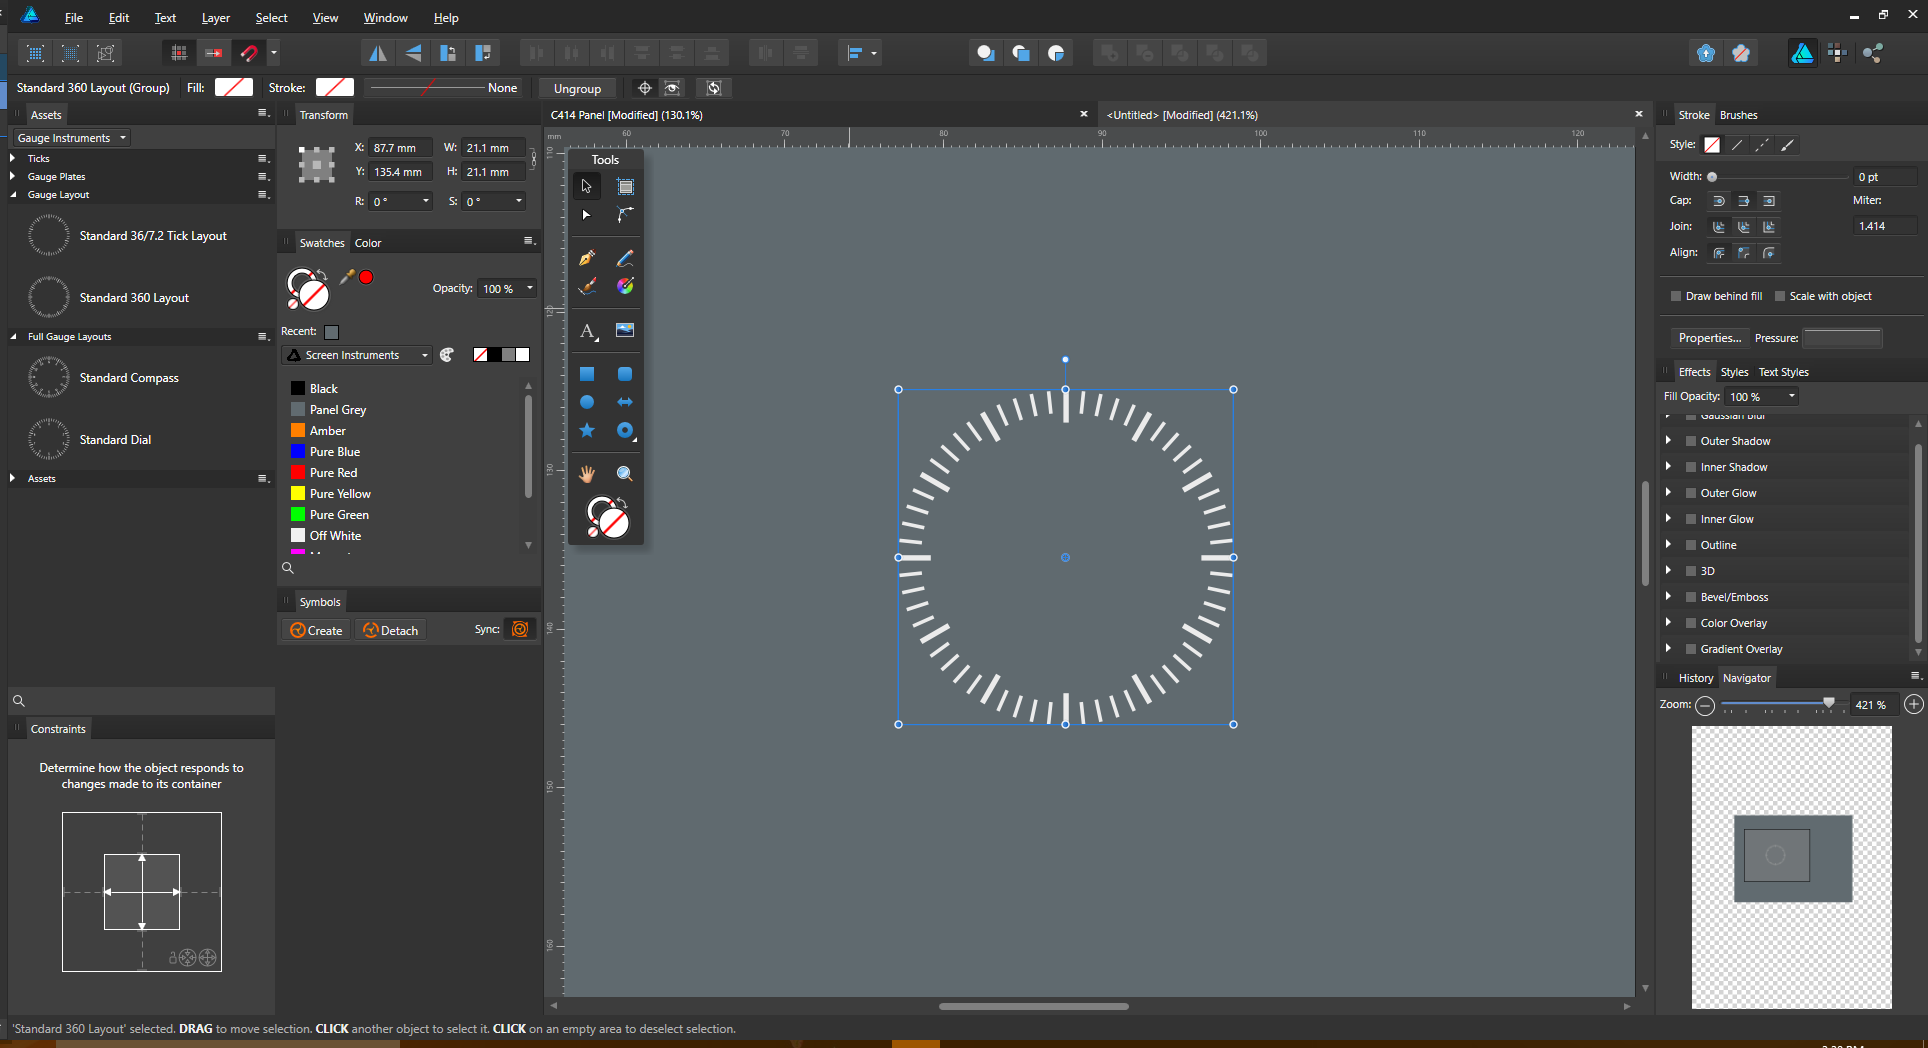Click the context toolbar Fill swatch
Image resolution: width=1928 pixels, height=1048 pixels.
coord(234,88)
